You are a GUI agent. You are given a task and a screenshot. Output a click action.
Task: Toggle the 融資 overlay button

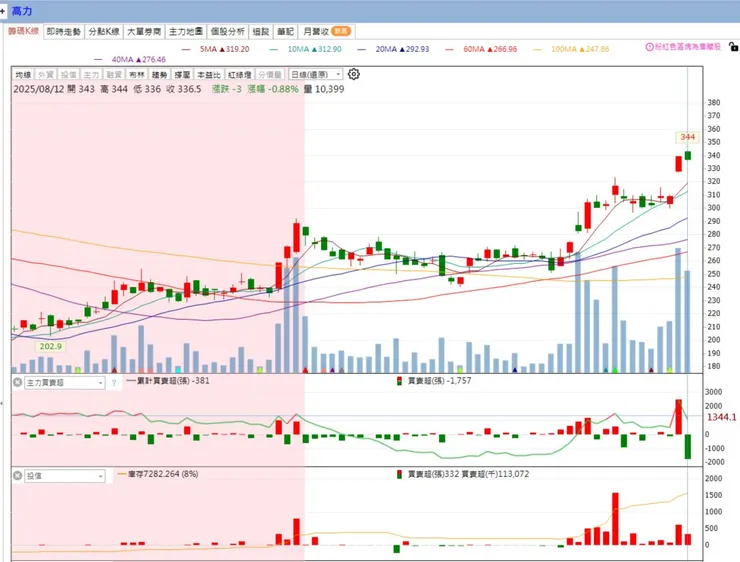click(x=114, y=75)
